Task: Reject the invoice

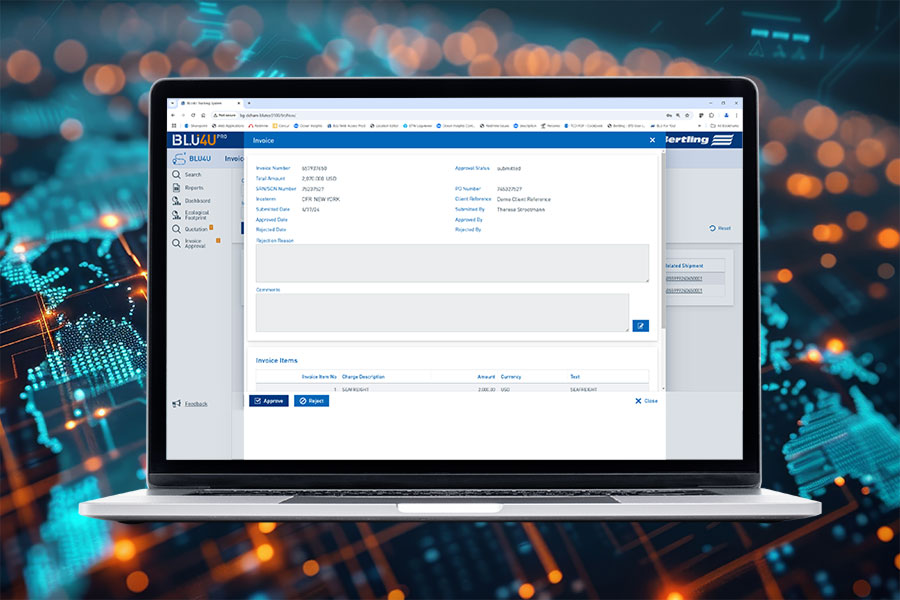Action: [x=312, y=401]
